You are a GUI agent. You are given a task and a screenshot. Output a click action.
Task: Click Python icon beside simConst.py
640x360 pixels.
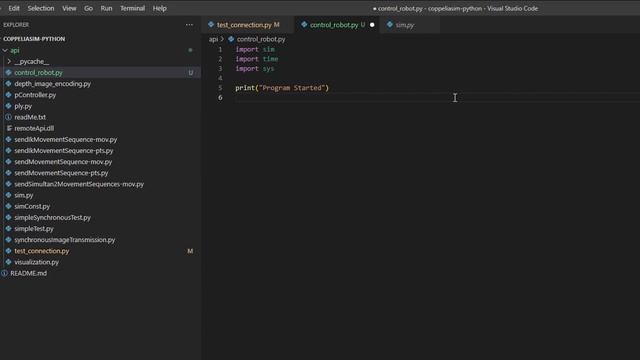8,207
